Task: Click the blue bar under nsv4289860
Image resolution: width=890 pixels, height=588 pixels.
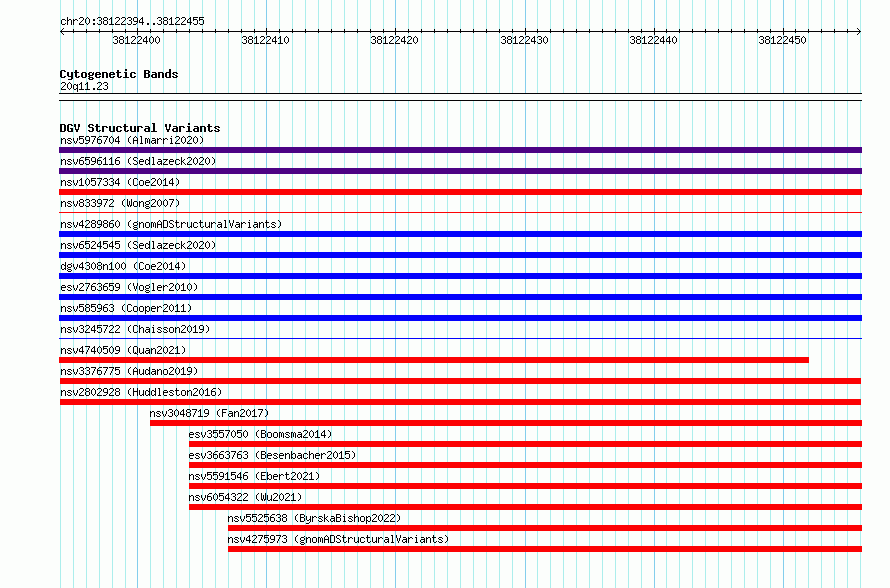Action: click(x=460, y=234)
